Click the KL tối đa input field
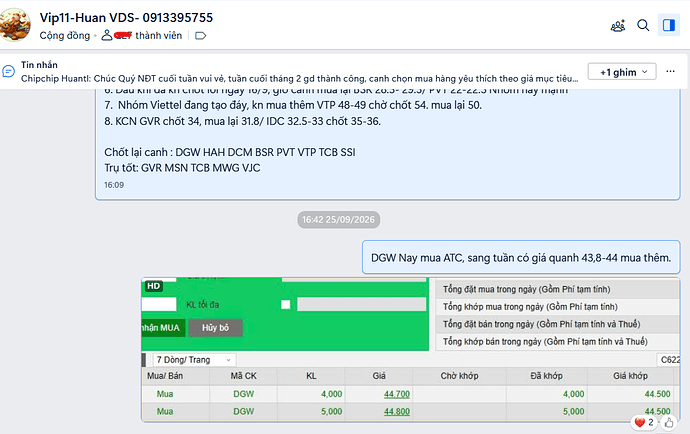 point(361,305)
